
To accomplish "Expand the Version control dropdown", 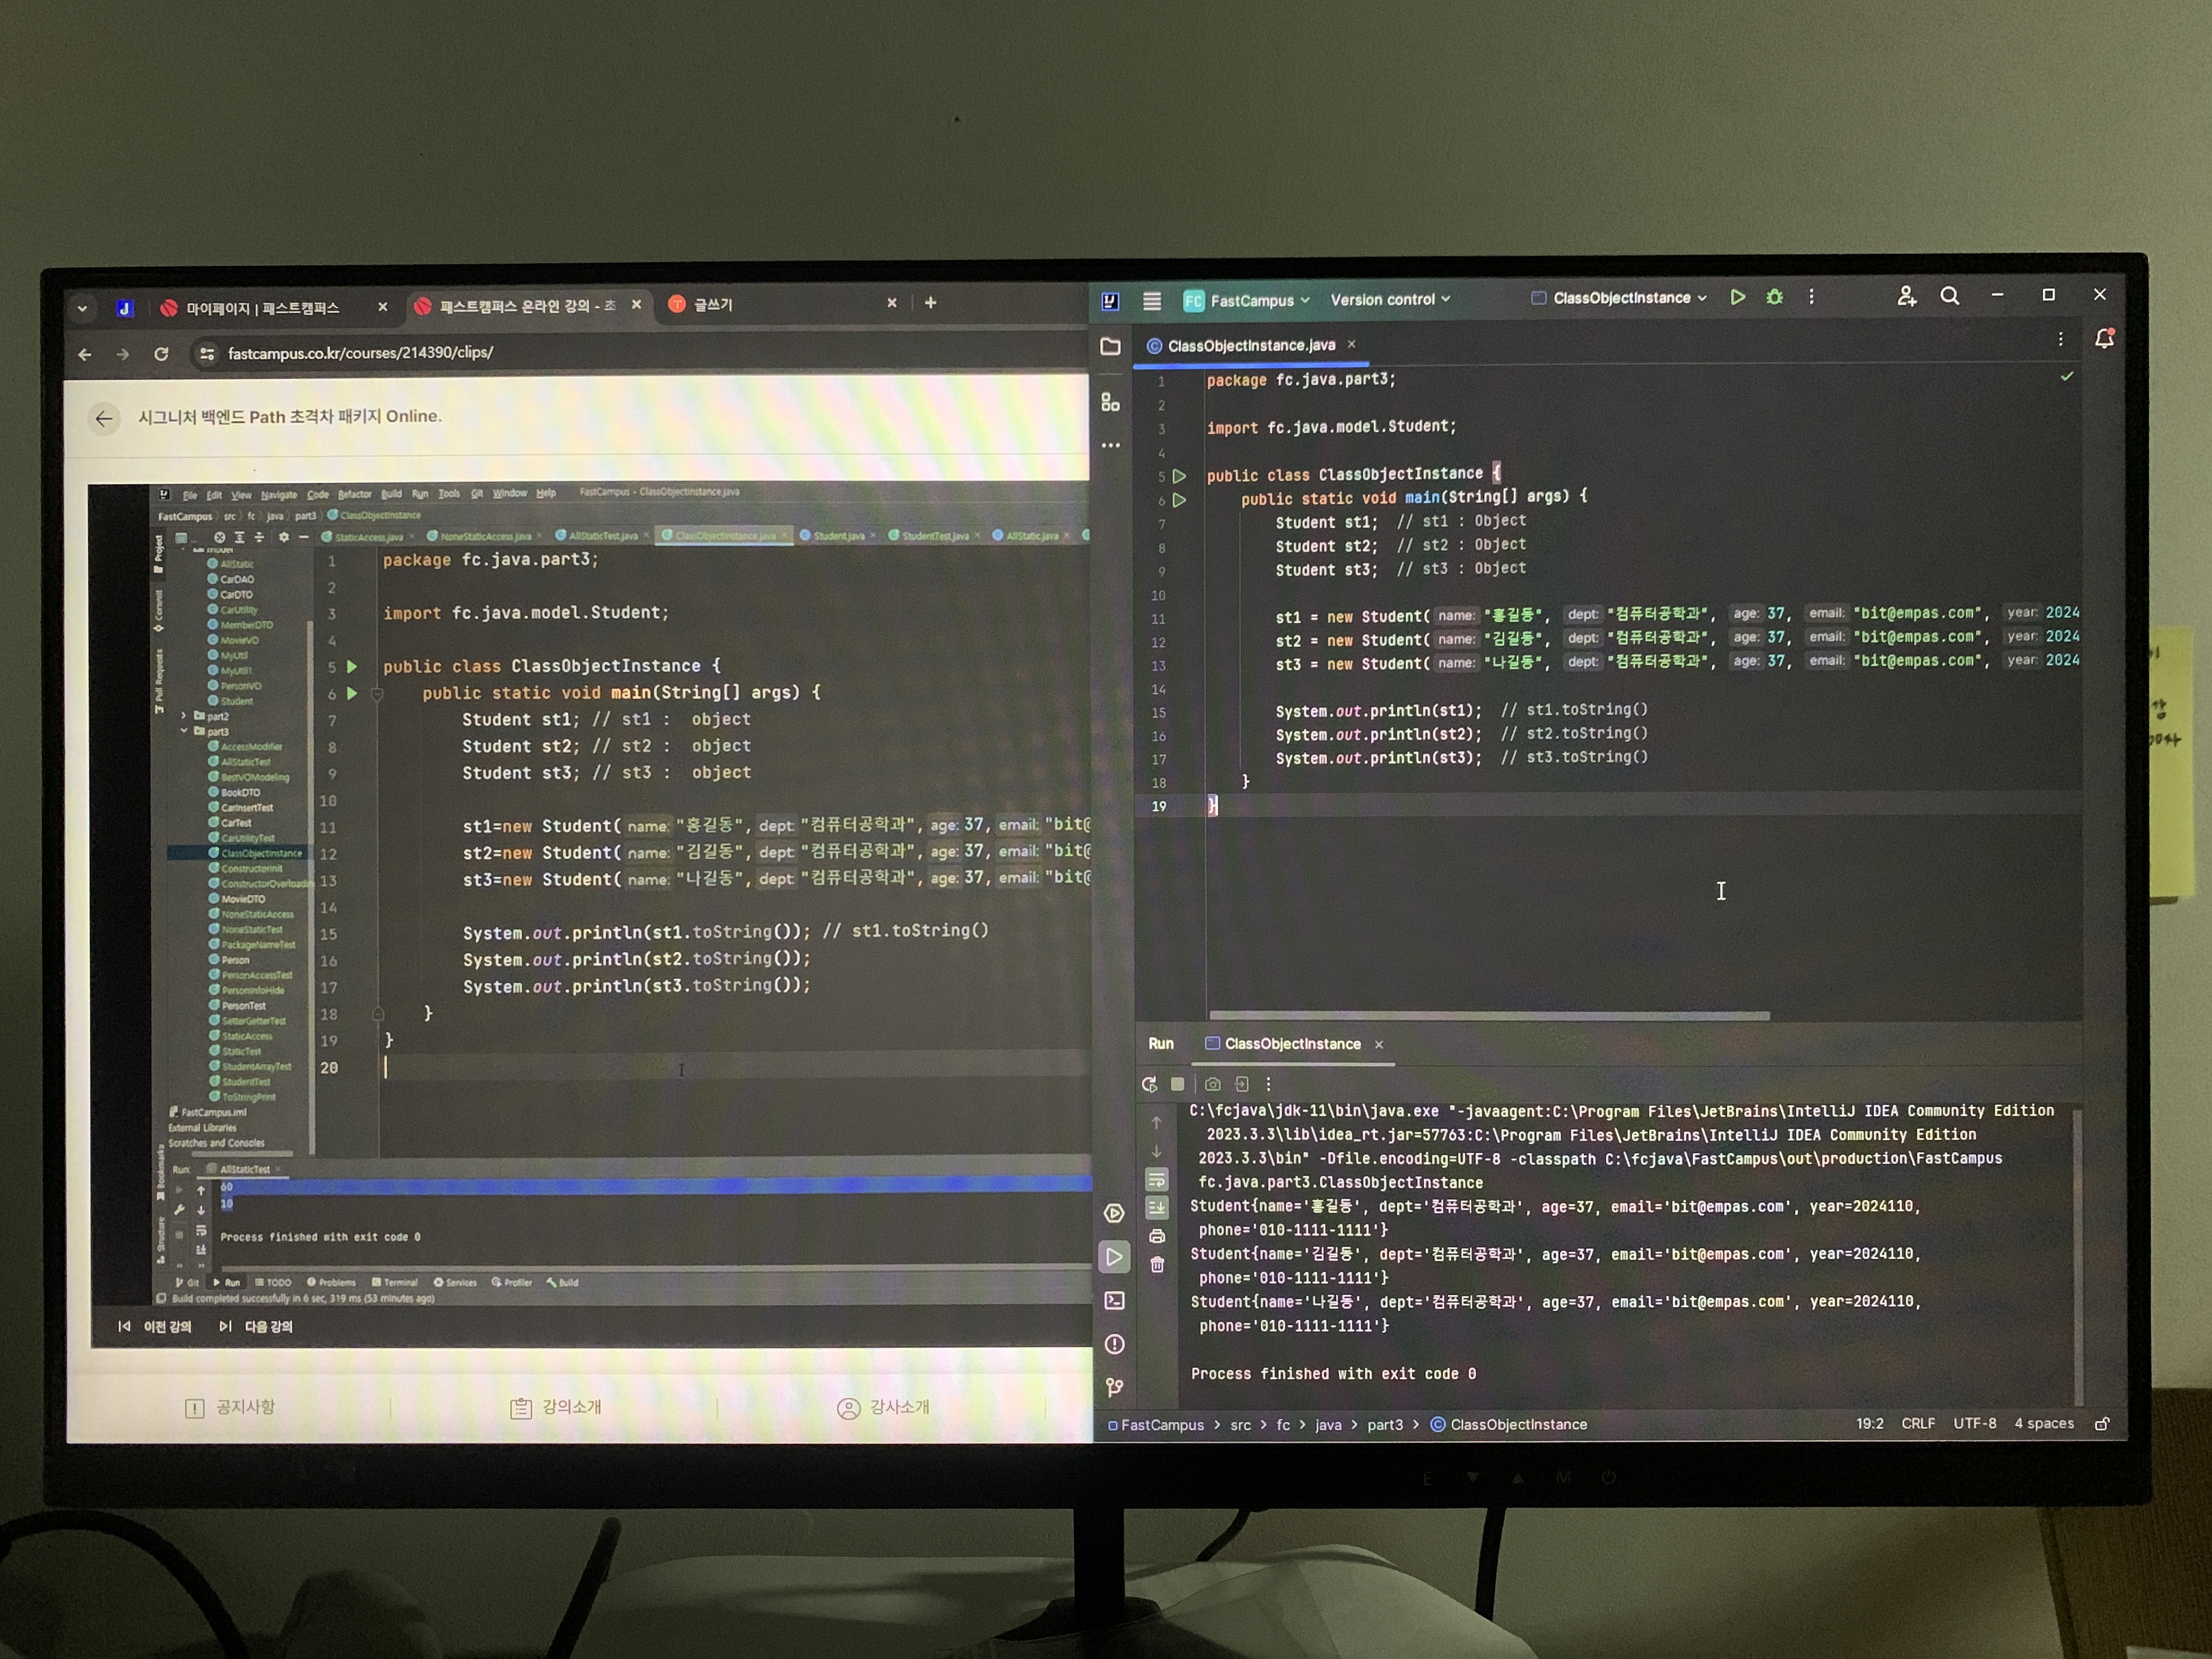I will click(x=1389, y=299).
